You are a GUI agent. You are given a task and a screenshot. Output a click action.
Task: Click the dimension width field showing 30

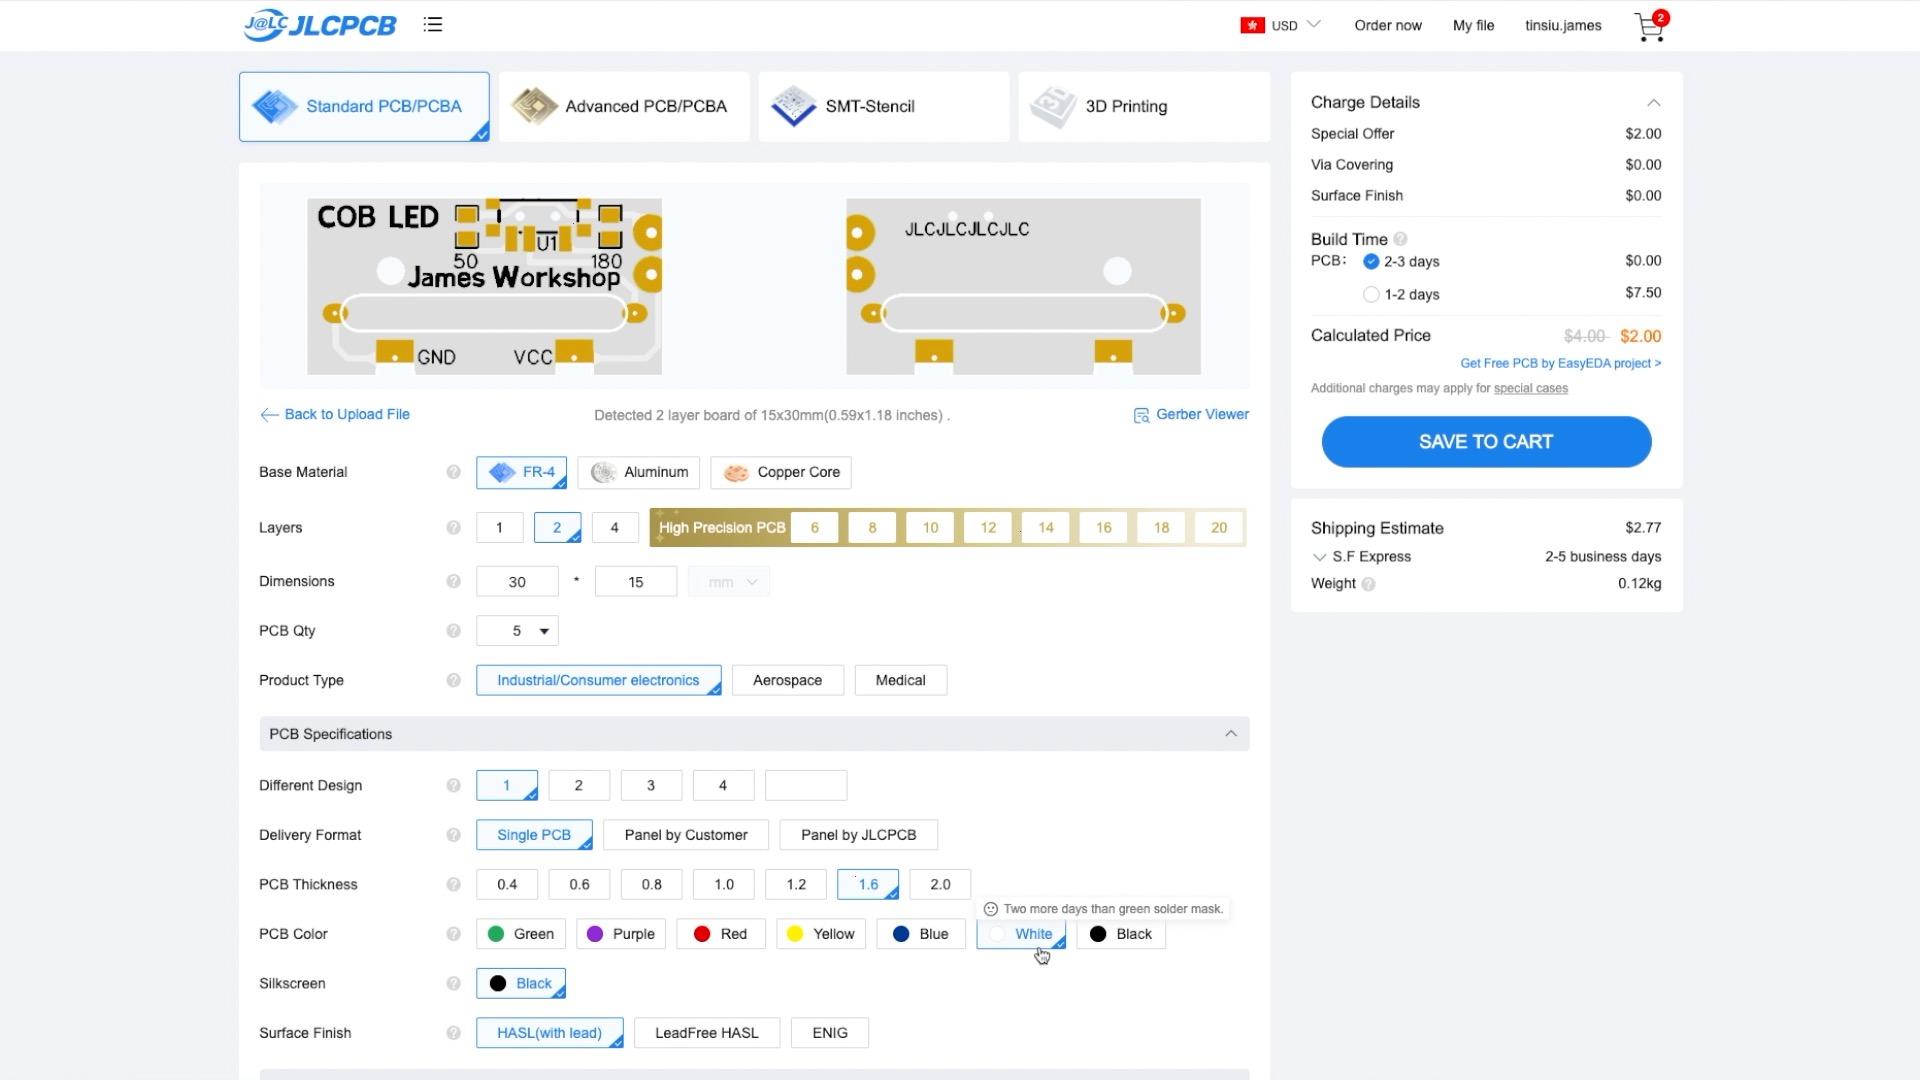(517, 582)
